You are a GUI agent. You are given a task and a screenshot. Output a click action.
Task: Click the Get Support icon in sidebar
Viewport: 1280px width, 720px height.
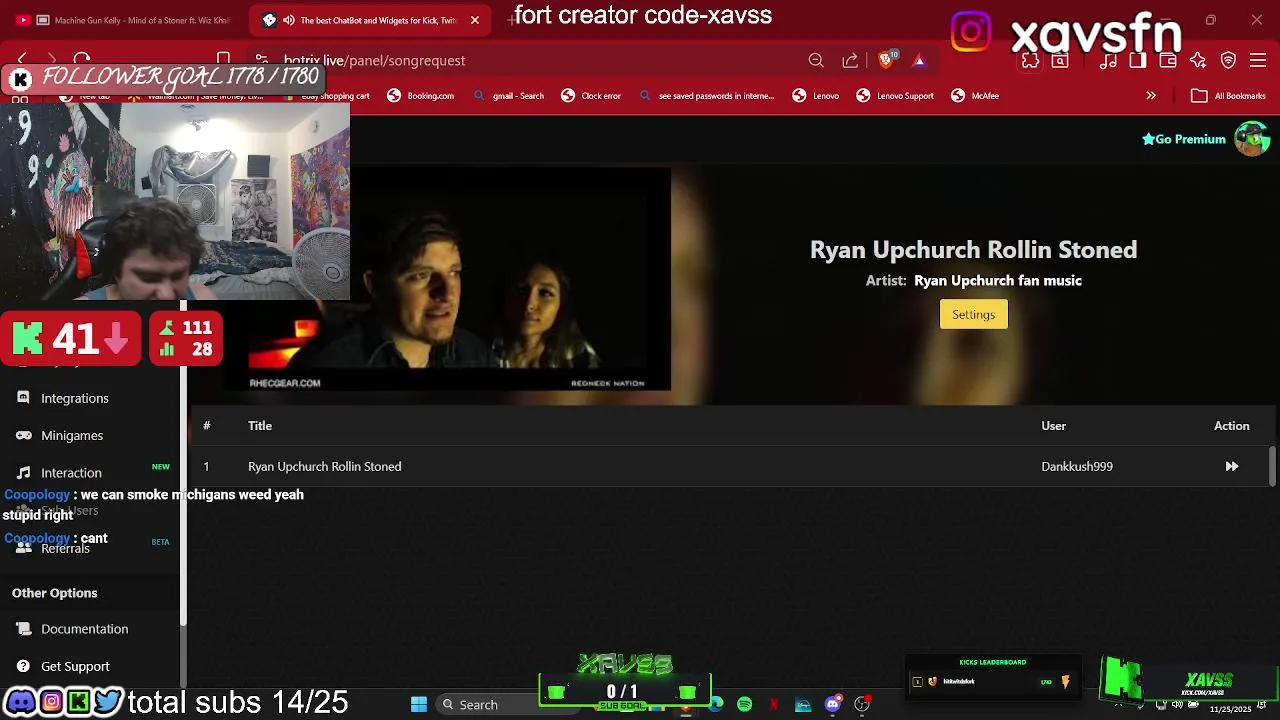23,666
